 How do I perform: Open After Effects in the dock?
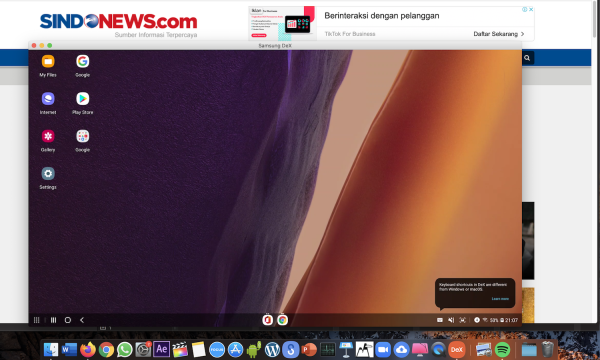coord(161,349)
